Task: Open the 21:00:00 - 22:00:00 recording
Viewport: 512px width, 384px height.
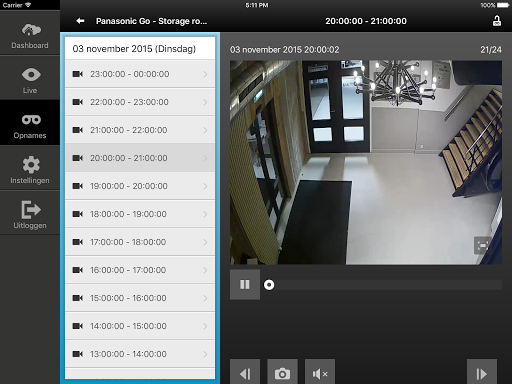Action: [140, 130]
